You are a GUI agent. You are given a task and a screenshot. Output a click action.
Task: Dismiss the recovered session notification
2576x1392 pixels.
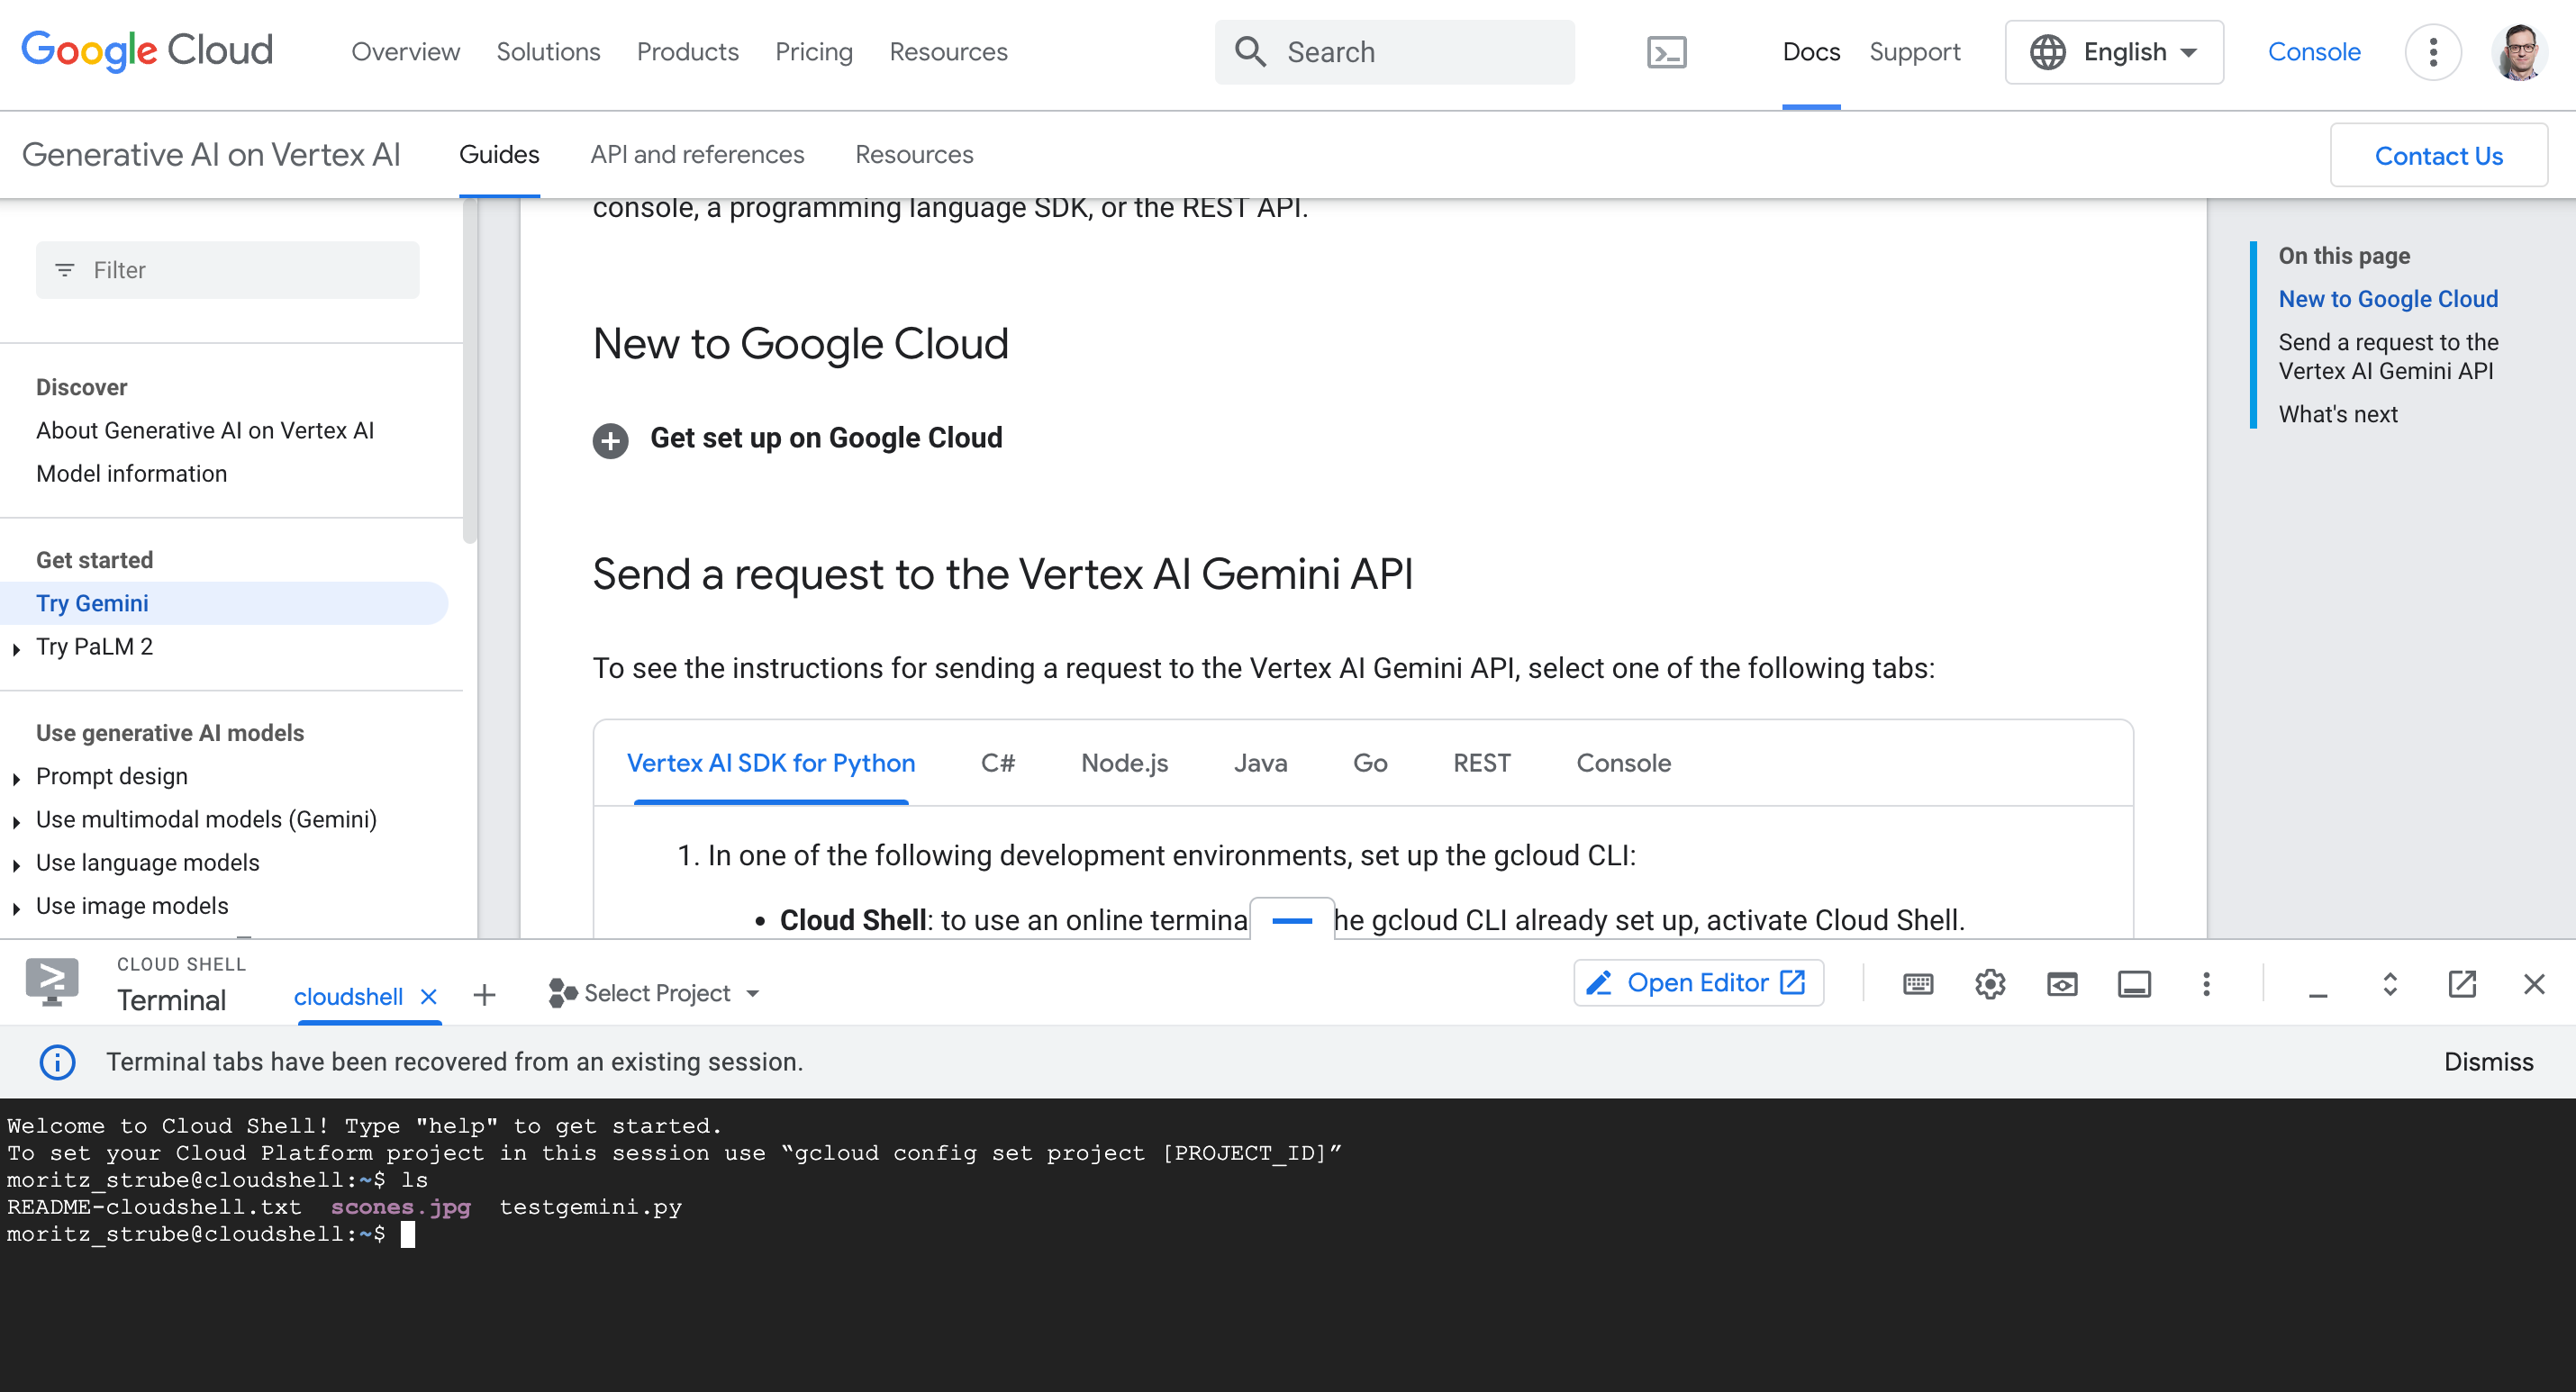2488,1062
